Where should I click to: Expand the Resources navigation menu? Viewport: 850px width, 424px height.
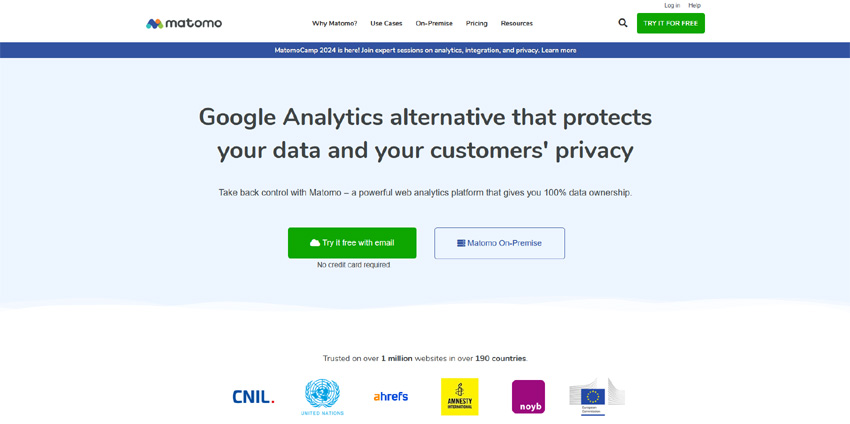517,23
